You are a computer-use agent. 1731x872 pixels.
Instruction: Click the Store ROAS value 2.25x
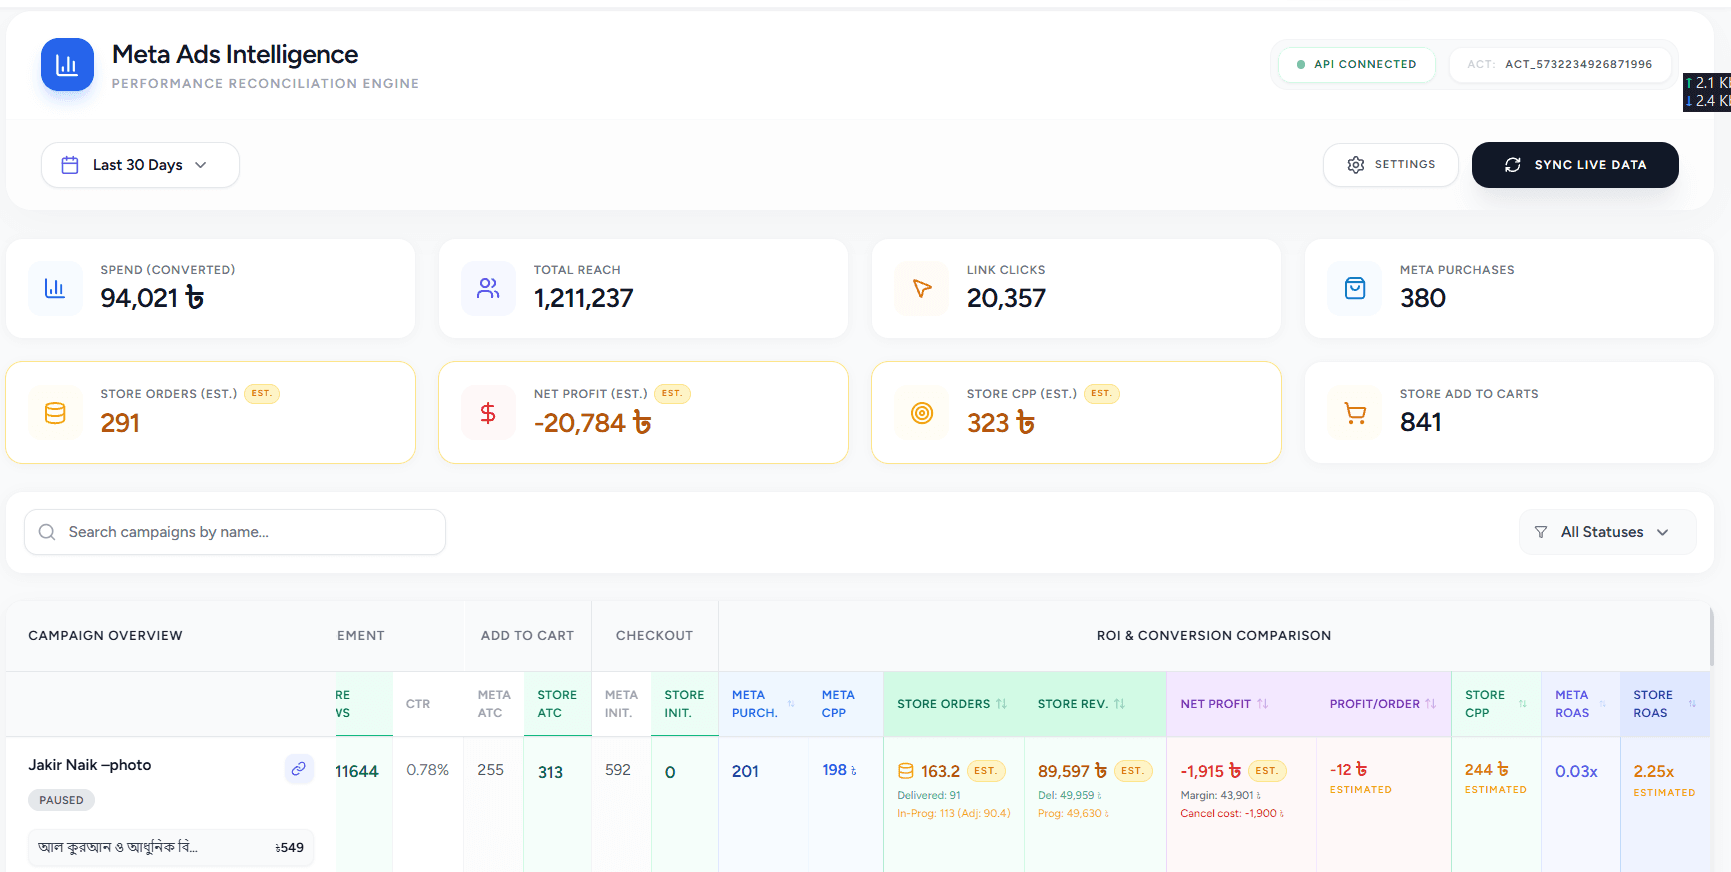1653,771
